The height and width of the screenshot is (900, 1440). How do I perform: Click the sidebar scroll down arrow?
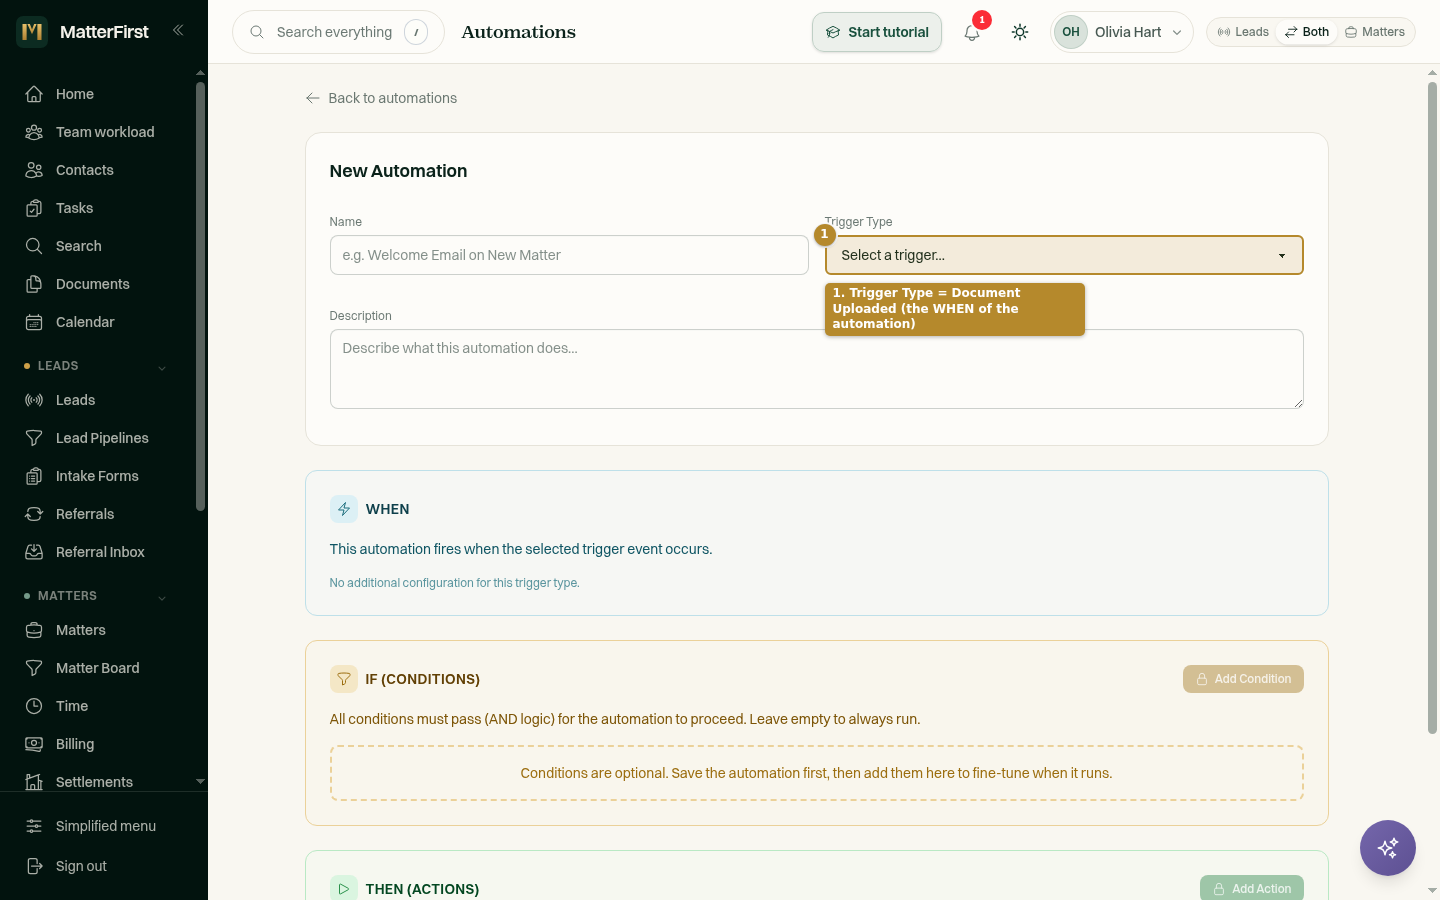tap(200, 781)
